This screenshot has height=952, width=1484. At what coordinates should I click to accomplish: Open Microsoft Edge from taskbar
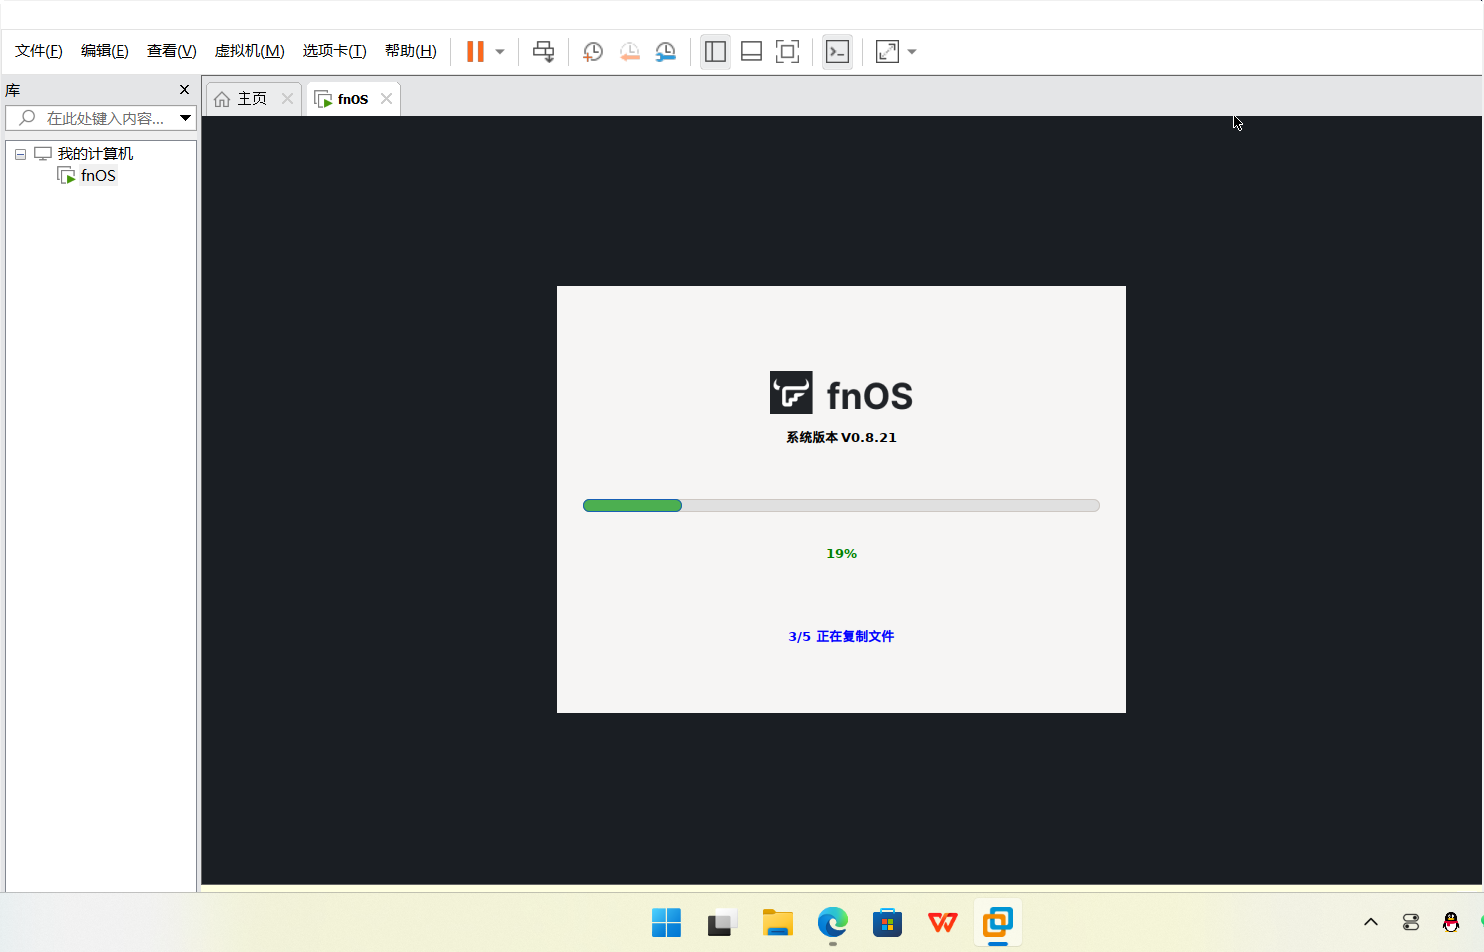pyautogui.click(x=832, y=922)
